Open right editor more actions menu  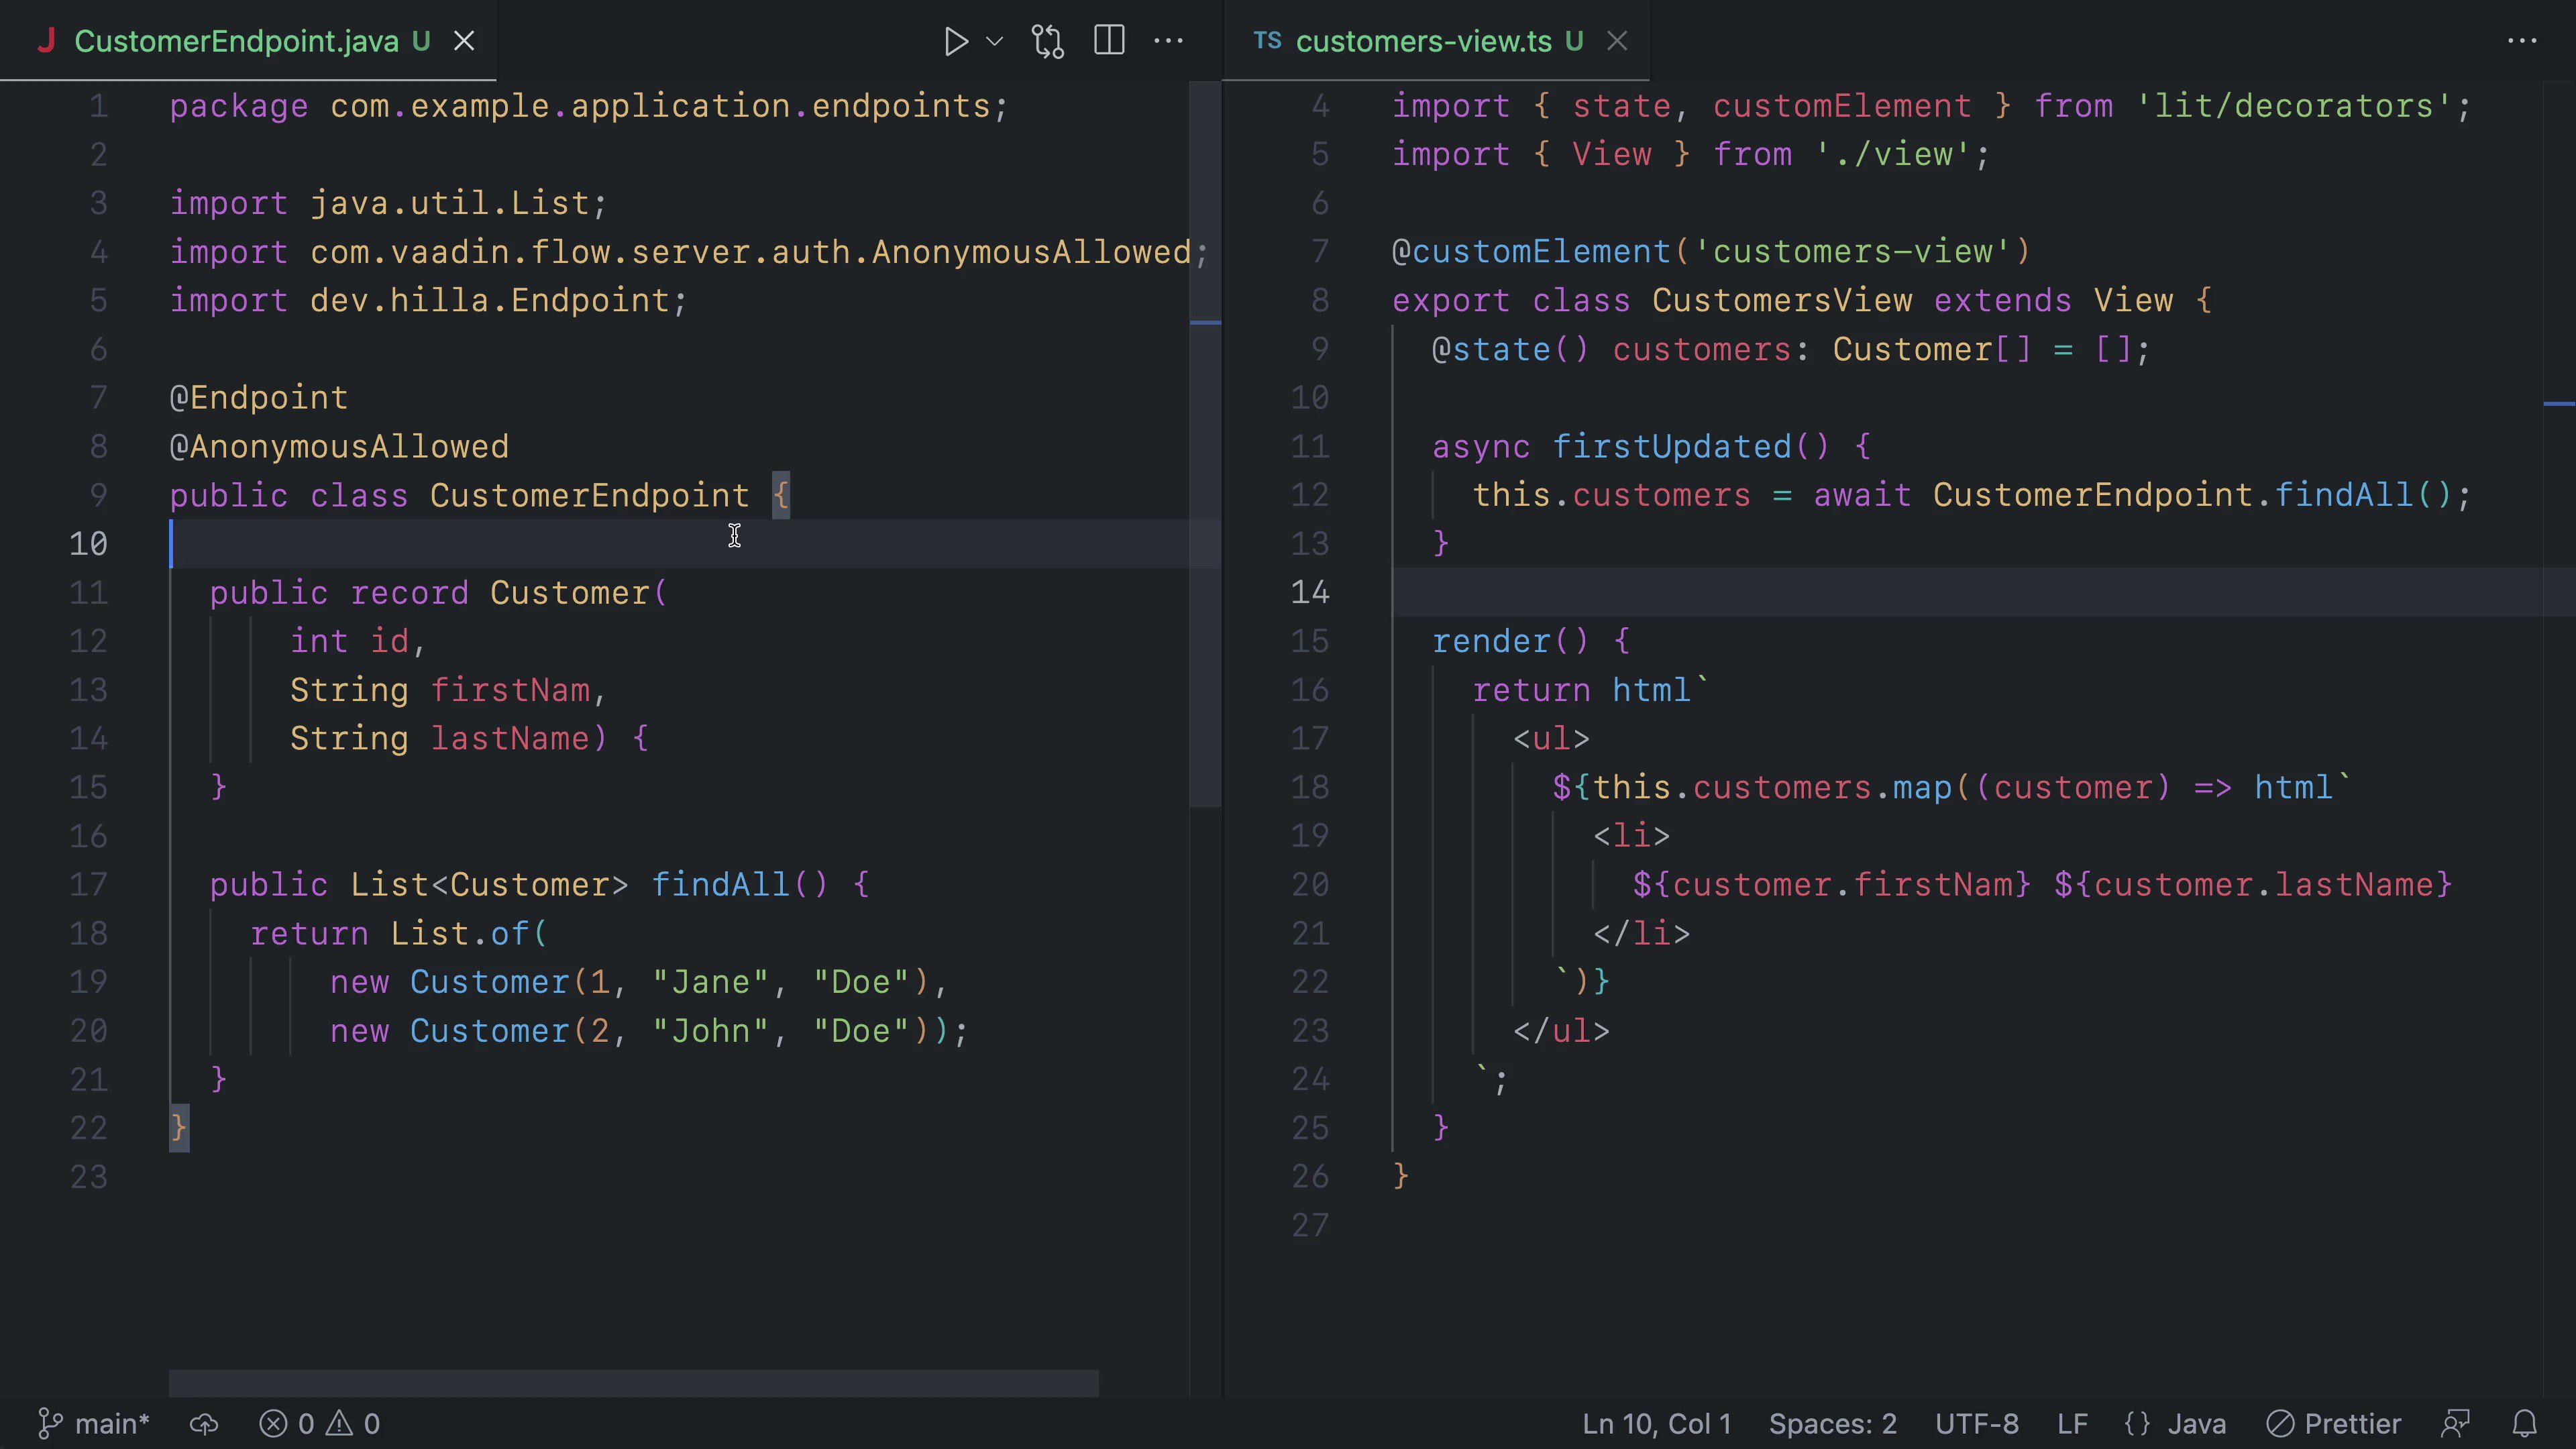pos(2521,41)
